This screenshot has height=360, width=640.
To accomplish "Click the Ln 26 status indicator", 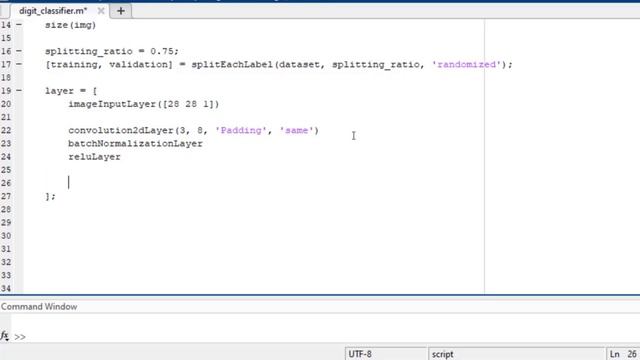I will click(623, 354).
